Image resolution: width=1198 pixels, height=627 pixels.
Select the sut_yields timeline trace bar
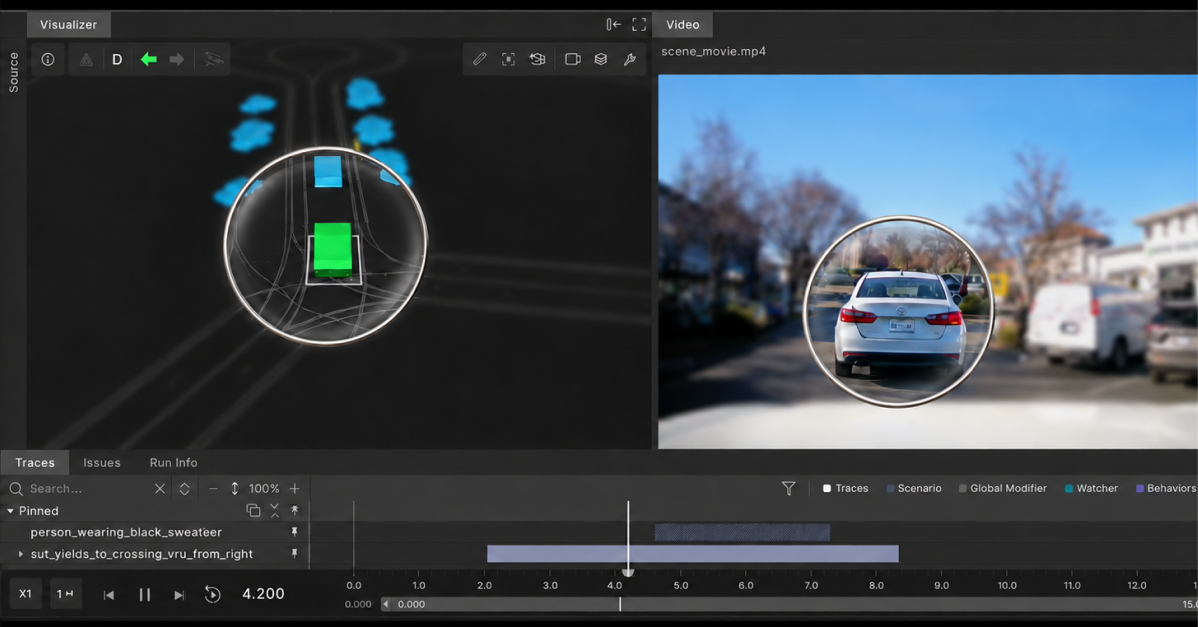pos(692,554)
